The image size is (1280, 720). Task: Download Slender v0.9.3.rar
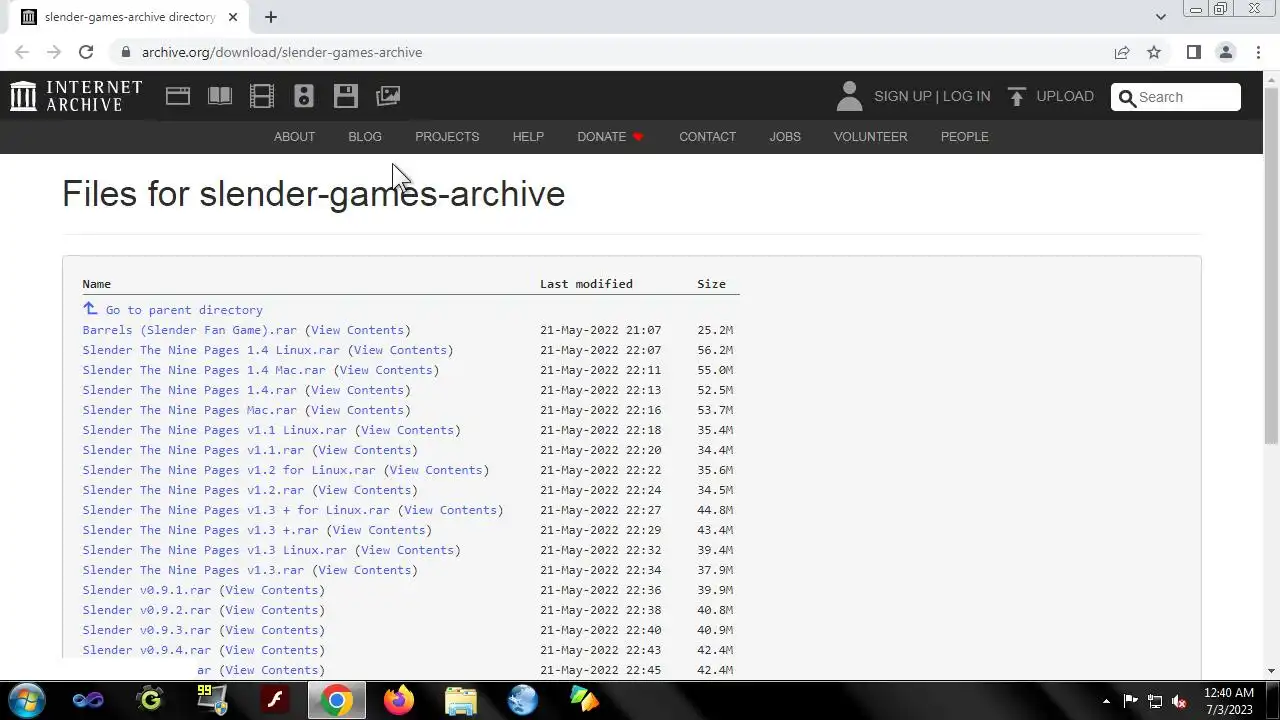(146, 630)
